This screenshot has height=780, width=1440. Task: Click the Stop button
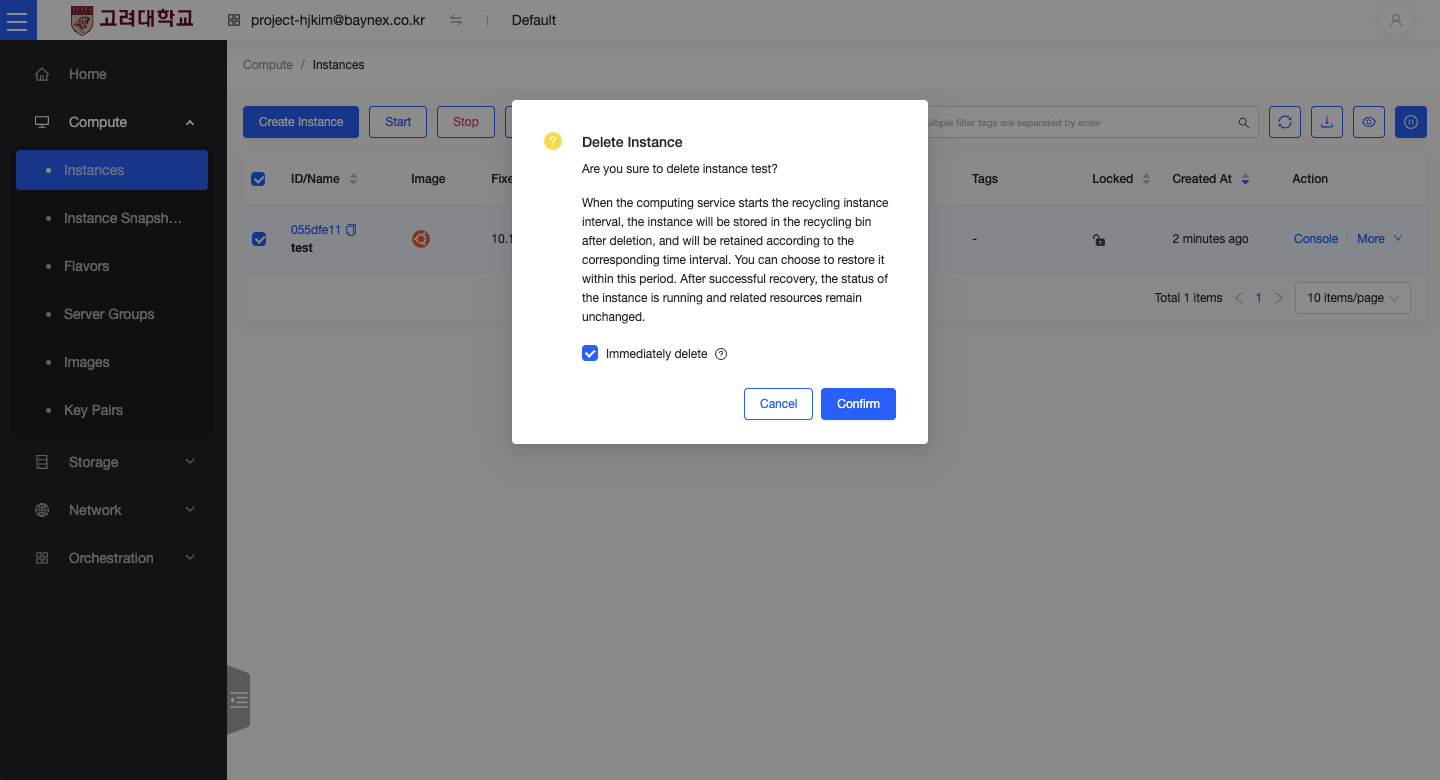pos(466,122)
